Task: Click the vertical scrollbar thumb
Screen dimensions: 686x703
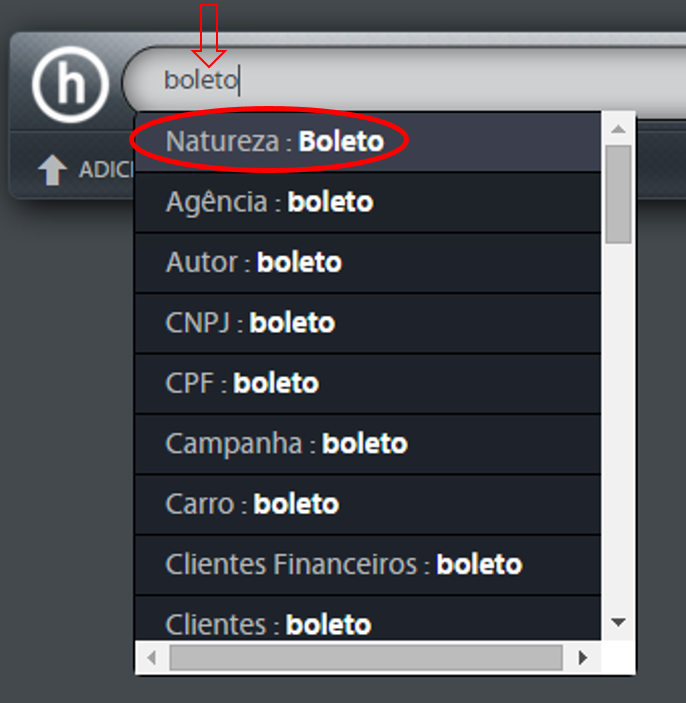Action: pos(618,194)
